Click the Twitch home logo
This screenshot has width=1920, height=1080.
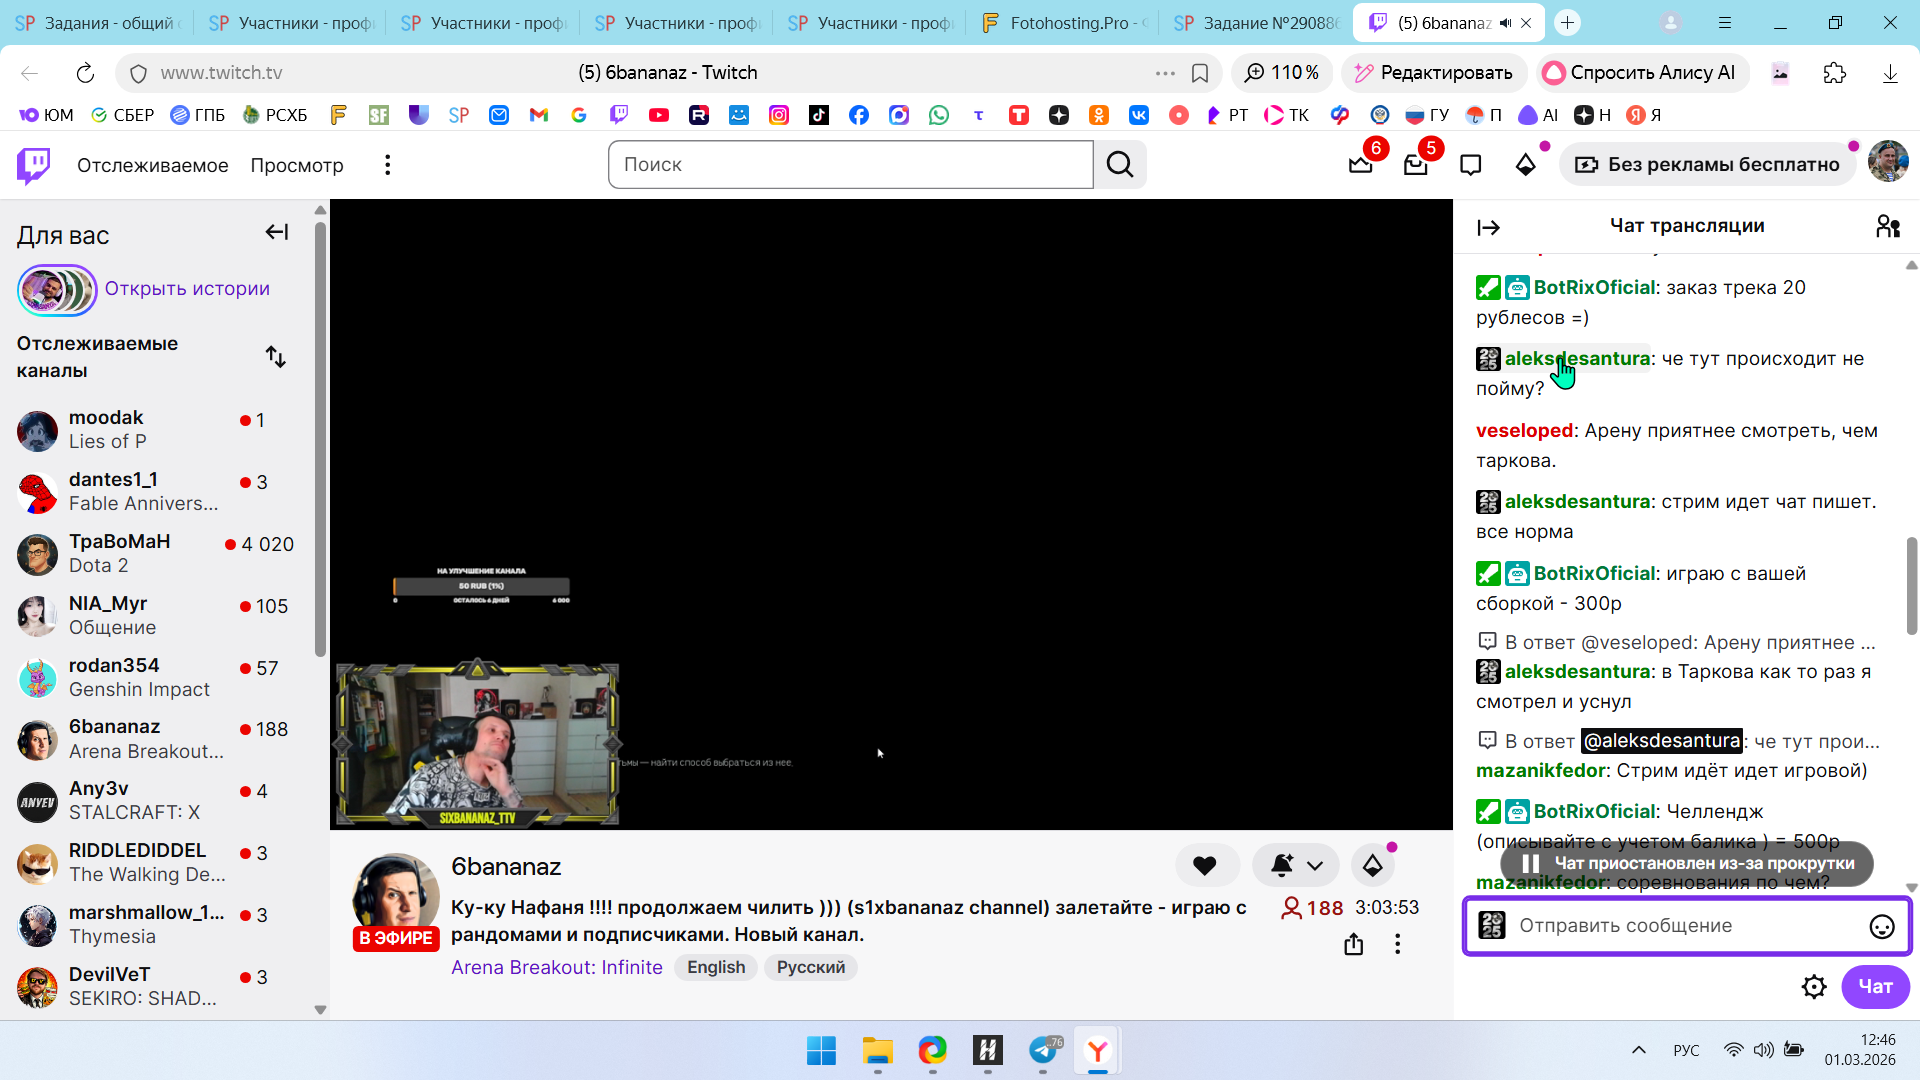pyautogui.click(x=33, y=165)
